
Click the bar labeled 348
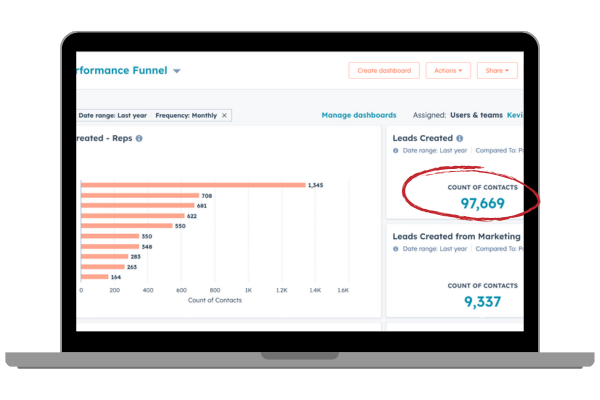[110, 247]
